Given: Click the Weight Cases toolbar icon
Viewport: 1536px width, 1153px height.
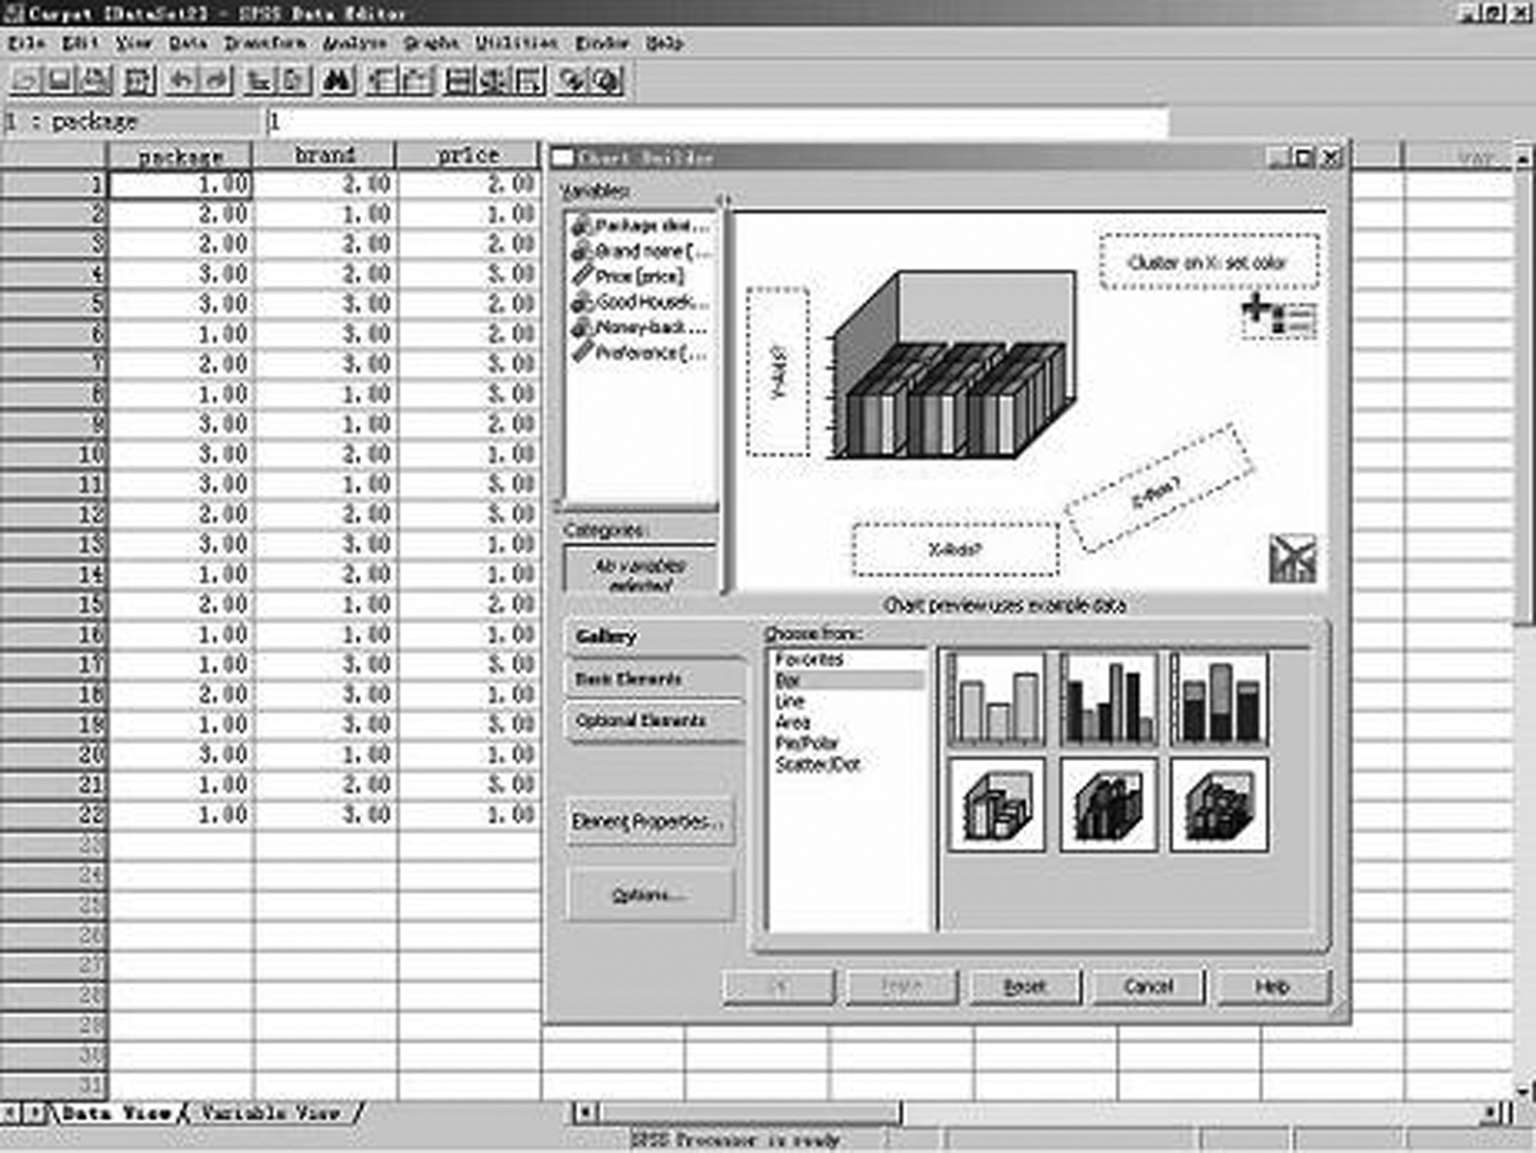Looking at the screenshot, I should point(494,80).
